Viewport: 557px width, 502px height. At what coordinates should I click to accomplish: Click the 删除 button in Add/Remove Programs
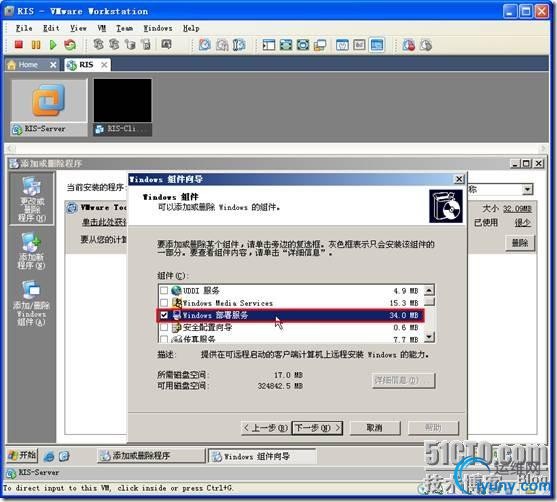point(520,243)
